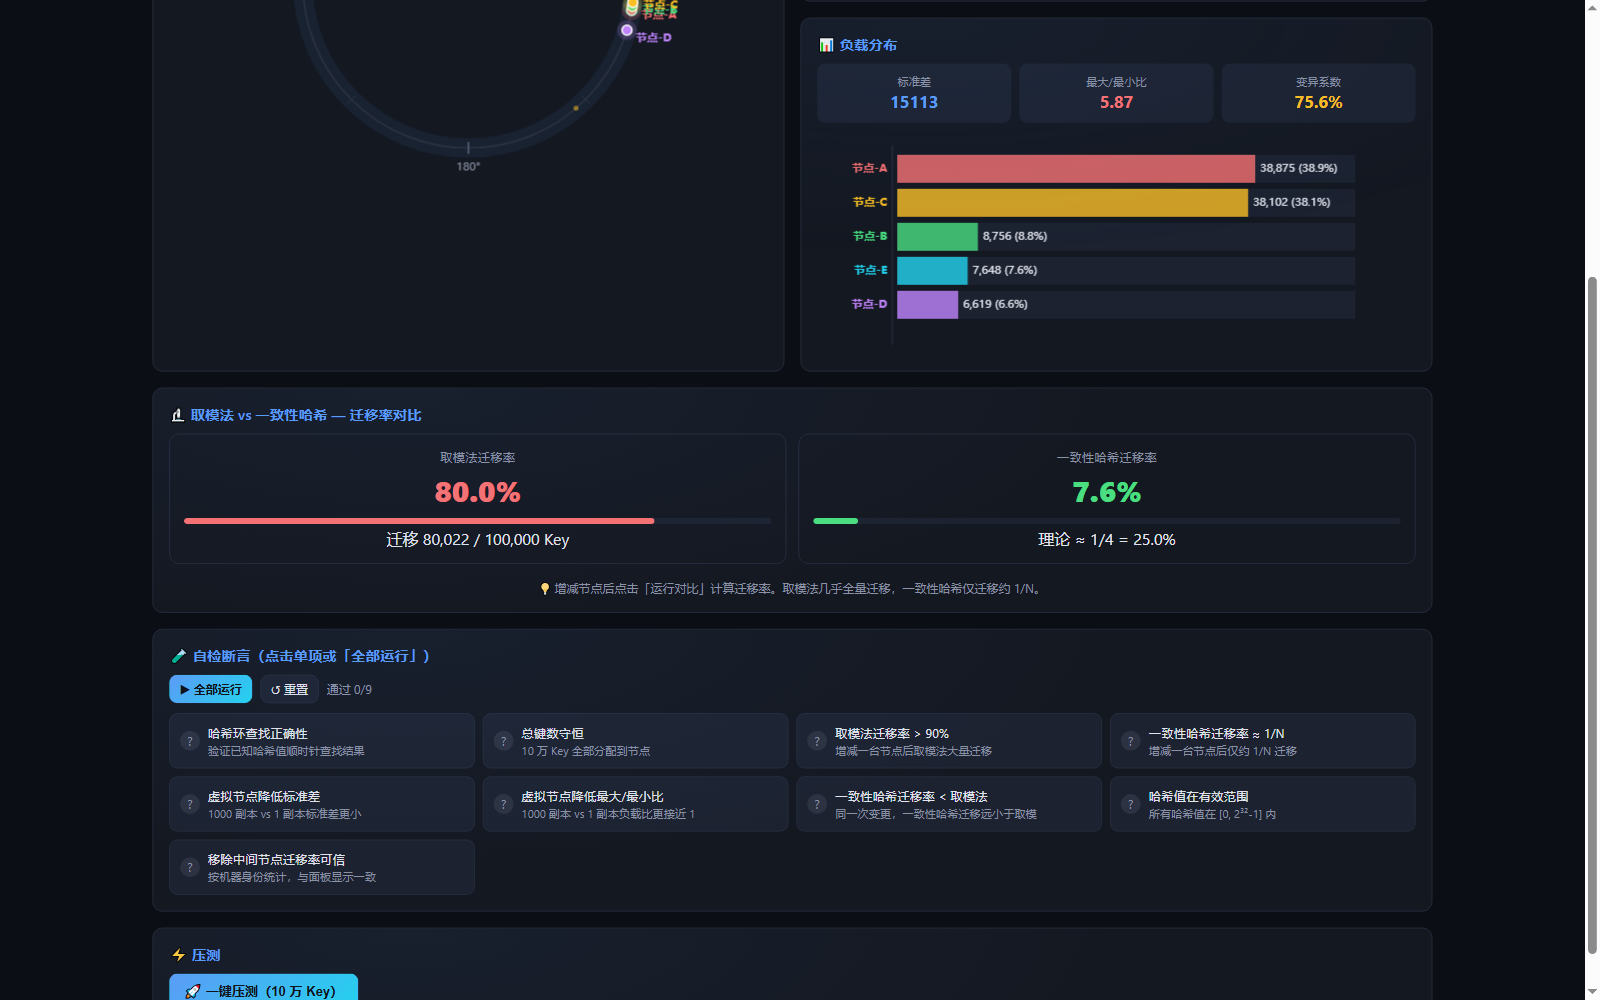Screen dimensions: 1600x1000
Task: Click the chart icon beside 取模法 vs 一致性哈希
Action: pyautogui.click(x=178, y=415)
